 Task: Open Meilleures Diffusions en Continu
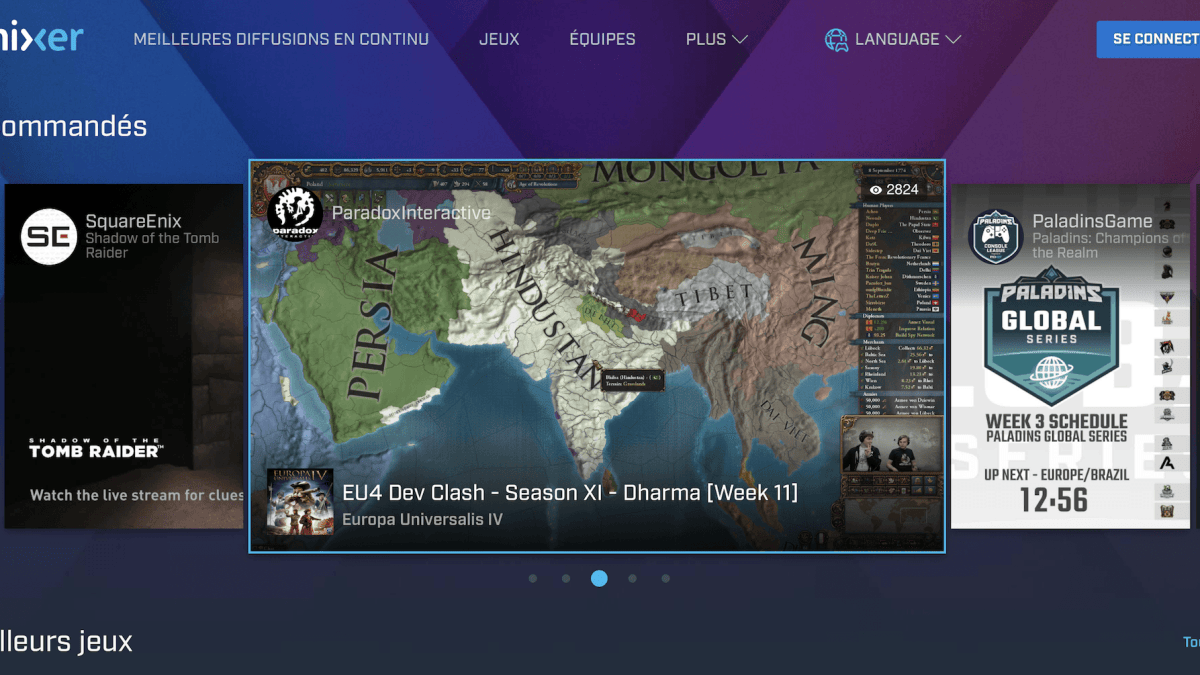[281, 39]
